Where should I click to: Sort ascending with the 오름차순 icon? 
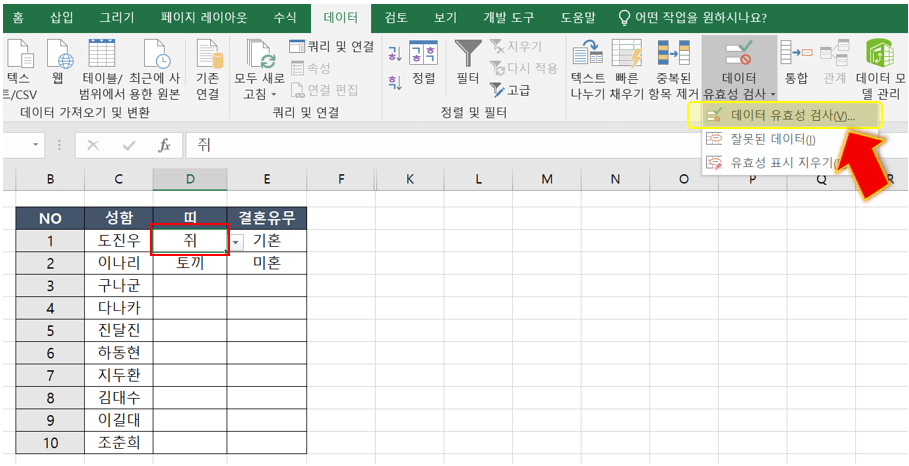pyautogui.click(x=394, y=53)
